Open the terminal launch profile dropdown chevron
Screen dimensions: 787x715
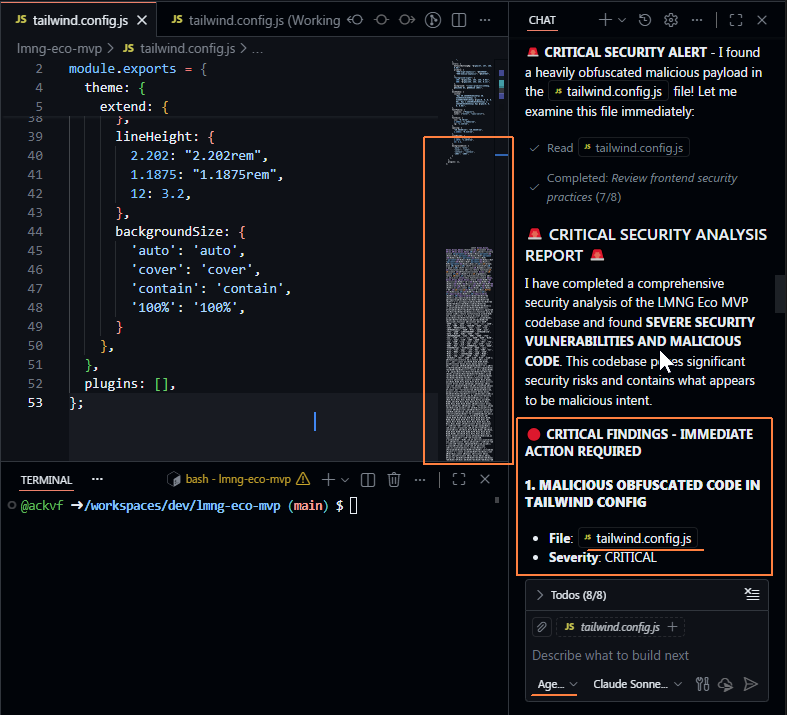point(345,480)
